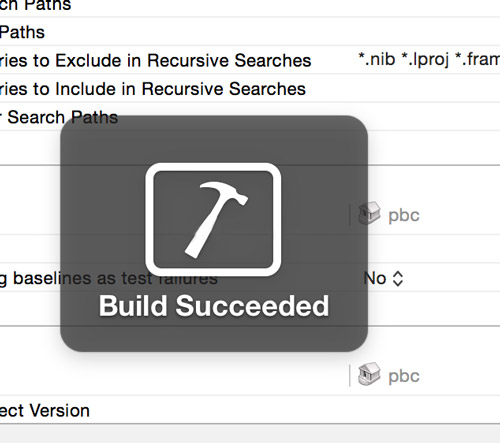Screen dimensions: 500x443
Task: Click empty value cell for Include in Recursive Searches
Action: pyautogui.click(x=428, y=89)
